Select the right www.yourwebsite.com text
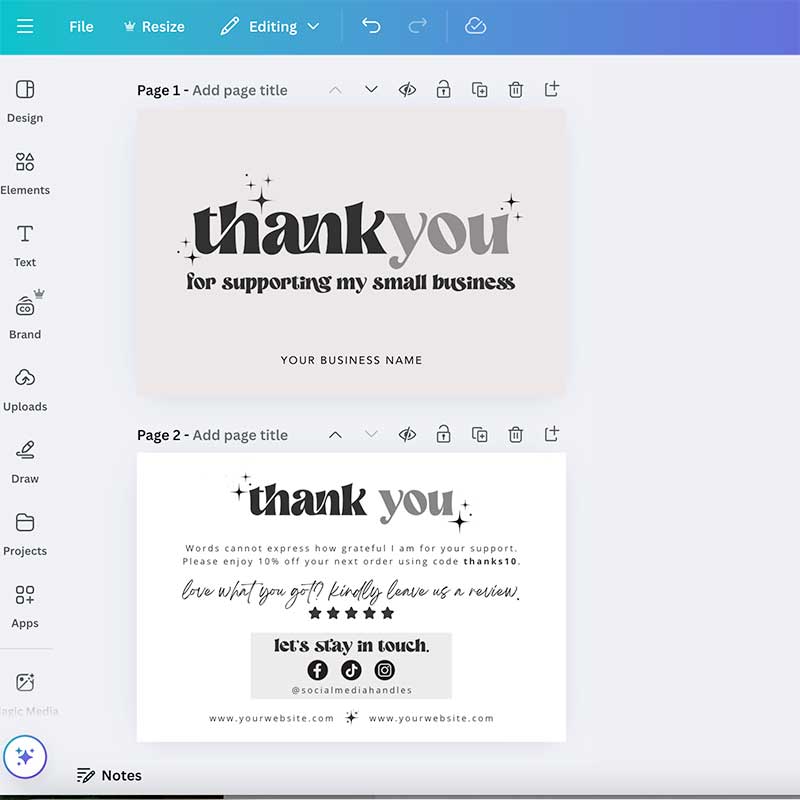Viewport: 800px width, 800px height. coord(431,718)
